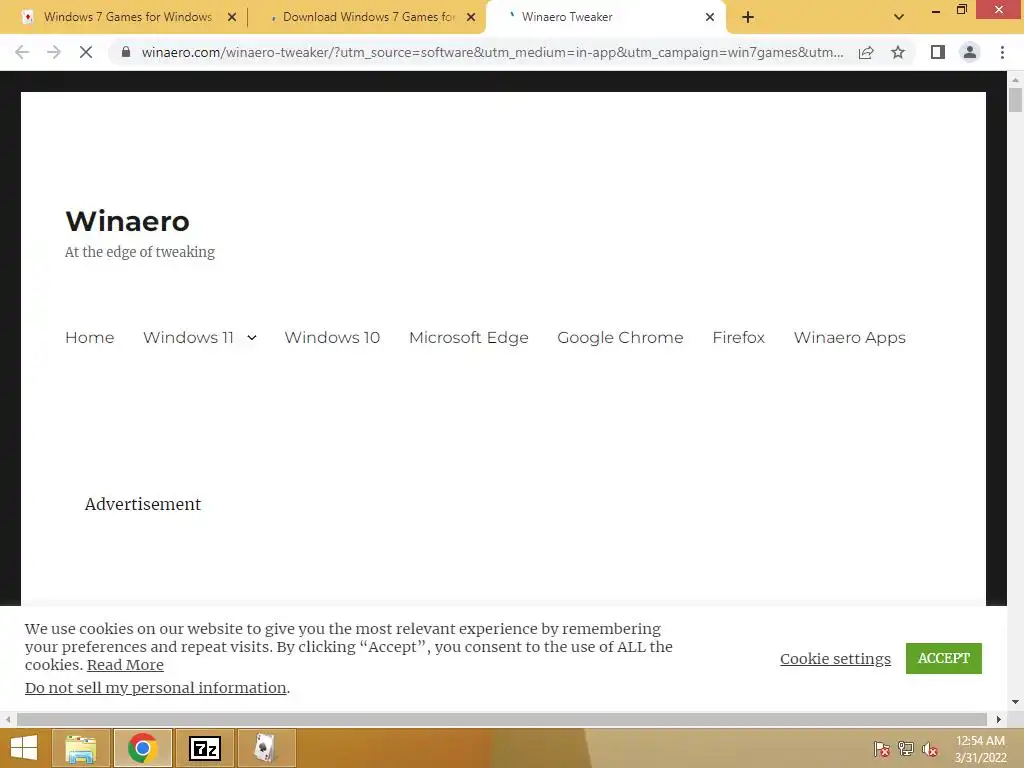Screen dimensions: 1024x768
Task: Open the Windows 10 menu item
Action: (332, 338)
